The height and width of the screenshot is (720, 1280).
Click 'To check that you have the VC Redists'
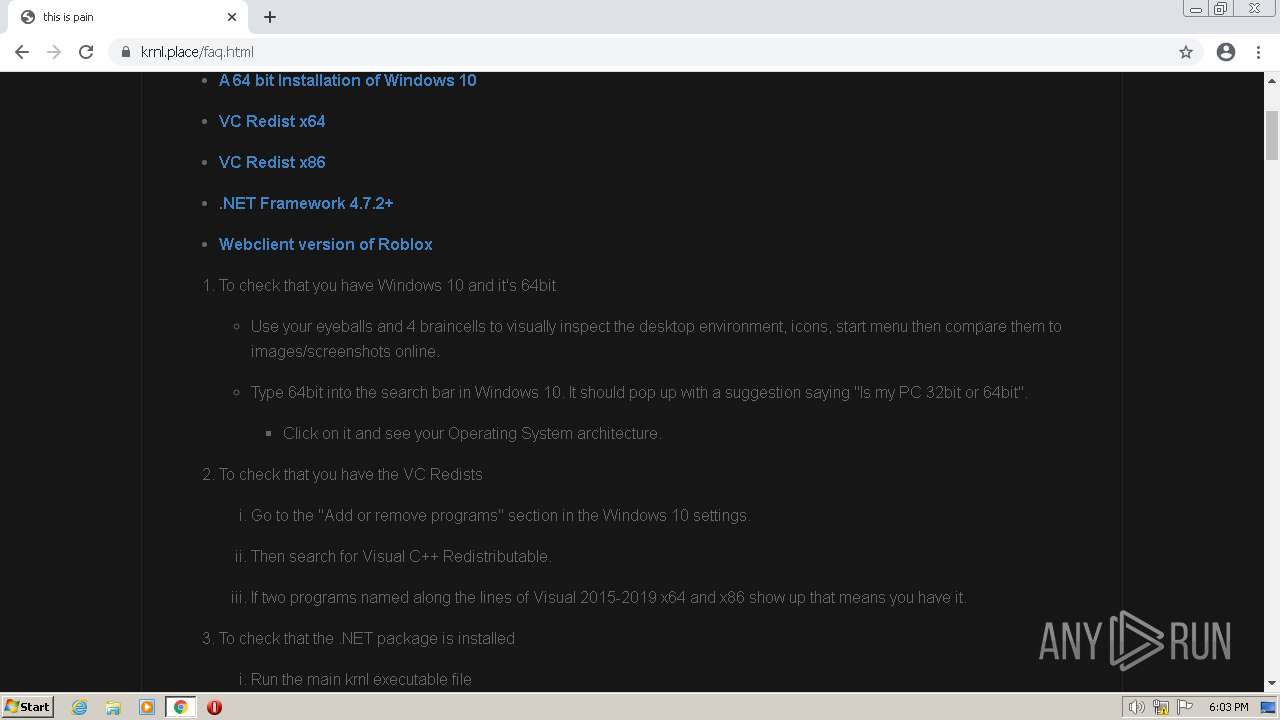(x=351, y=474)
